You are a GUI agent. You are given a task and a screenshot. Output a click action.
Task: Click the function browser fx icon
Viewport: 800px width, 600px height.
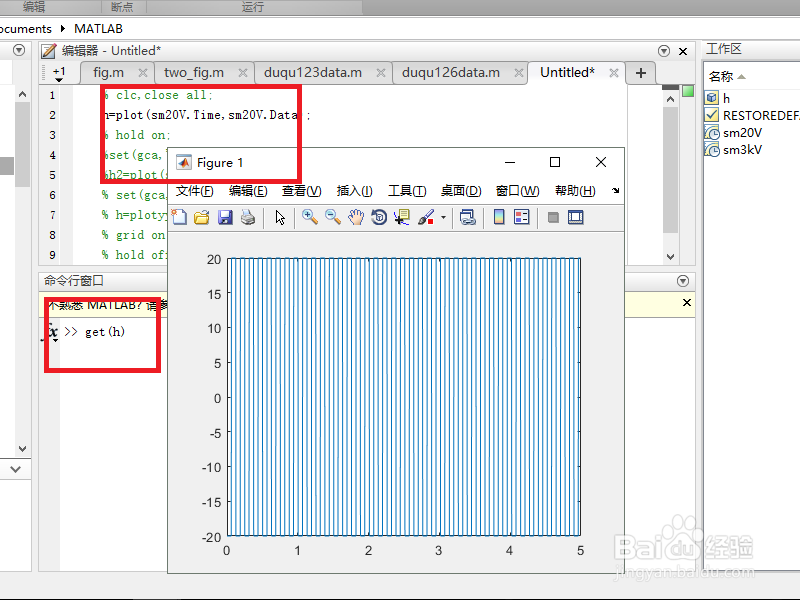(51, 332)
